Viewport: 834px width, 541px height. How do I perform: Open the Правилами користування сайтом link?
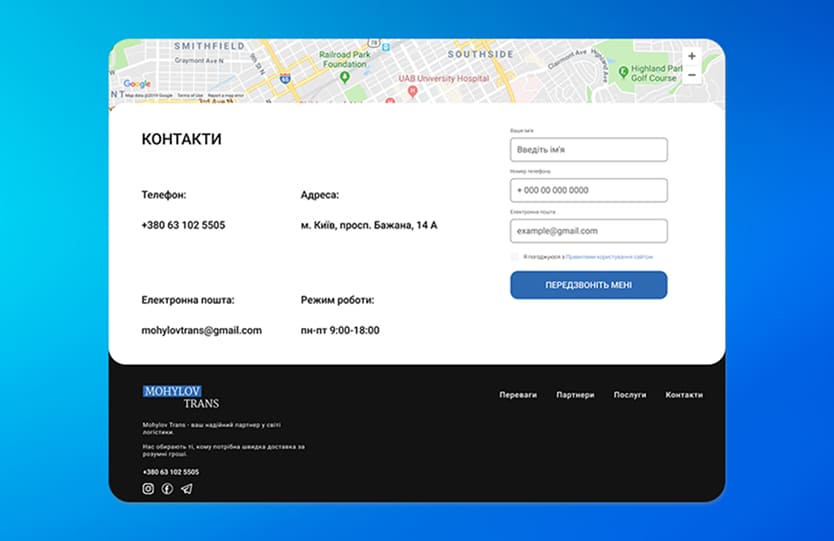tap(609, 257)
